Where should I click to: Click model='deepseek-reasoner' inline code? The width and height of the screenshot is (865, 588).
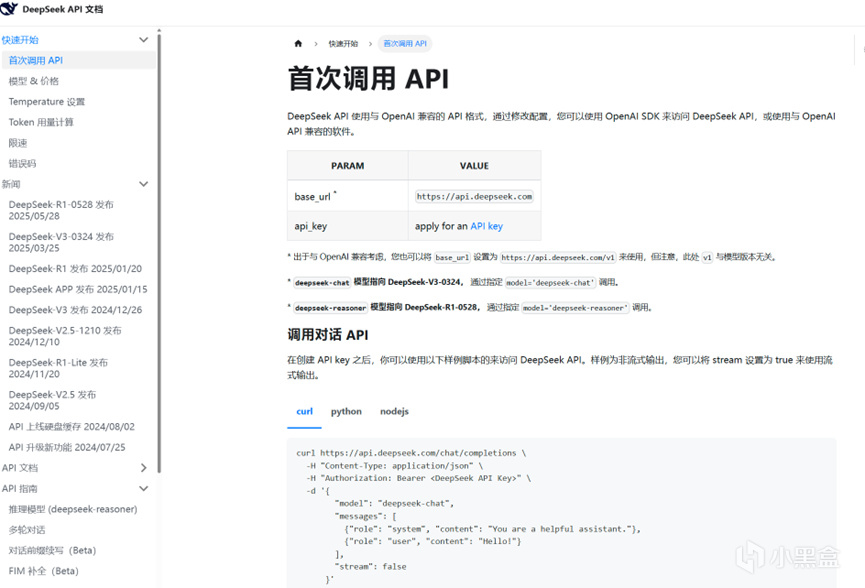click(x=575, y=308)
